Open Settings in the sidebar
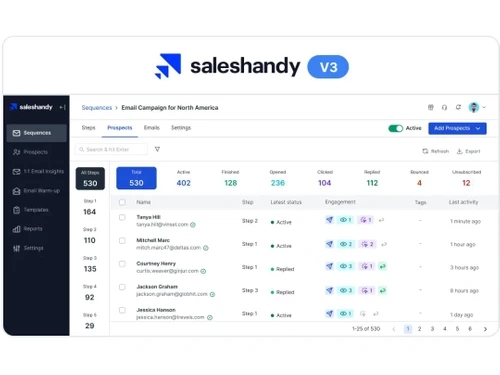 [28, 248]
